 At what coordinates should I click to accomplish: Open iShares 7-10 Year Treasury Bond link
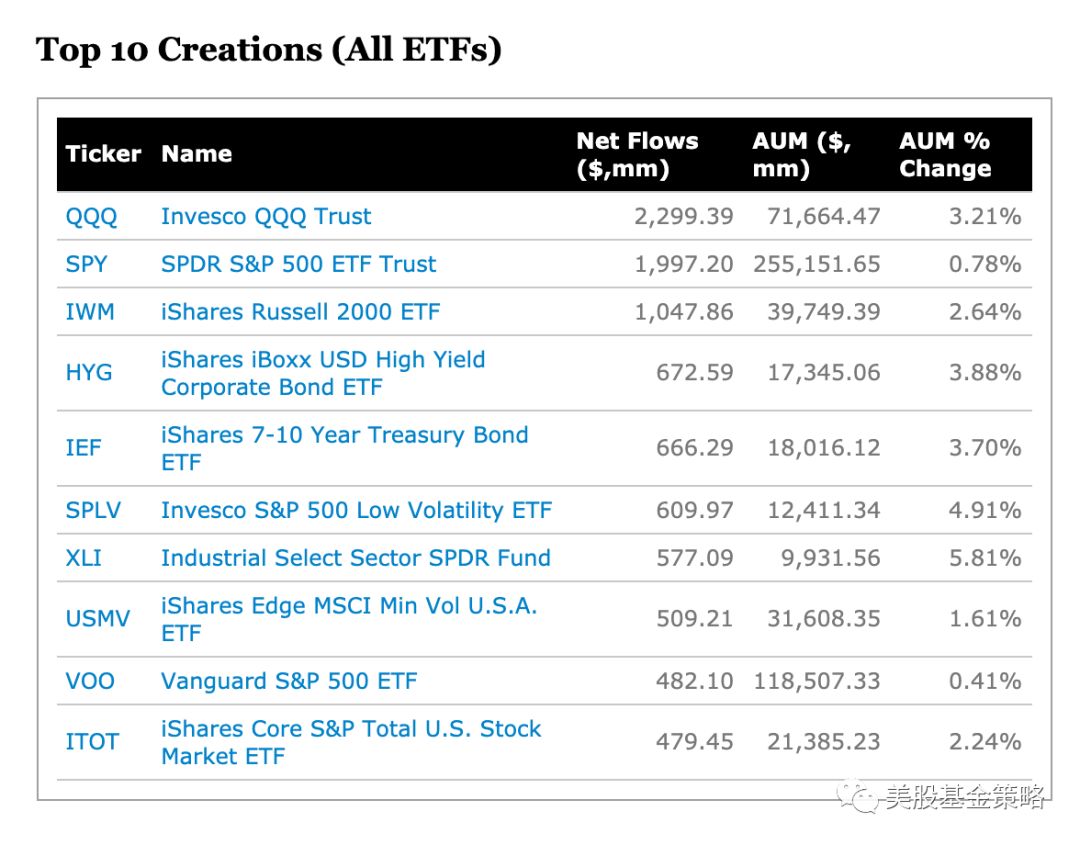coord(344,436)
